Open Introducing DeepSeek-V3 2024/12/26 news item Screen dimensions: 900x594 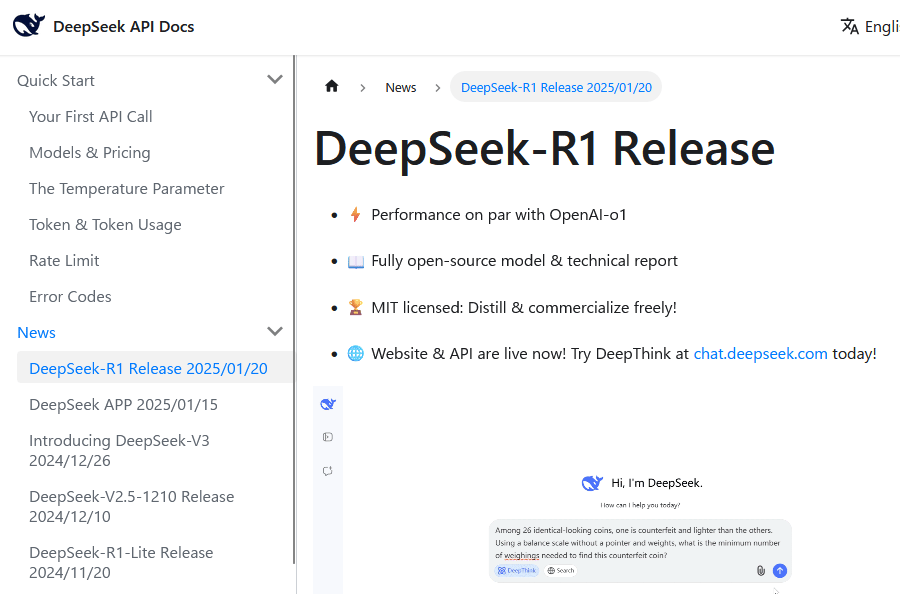[119, 451]
